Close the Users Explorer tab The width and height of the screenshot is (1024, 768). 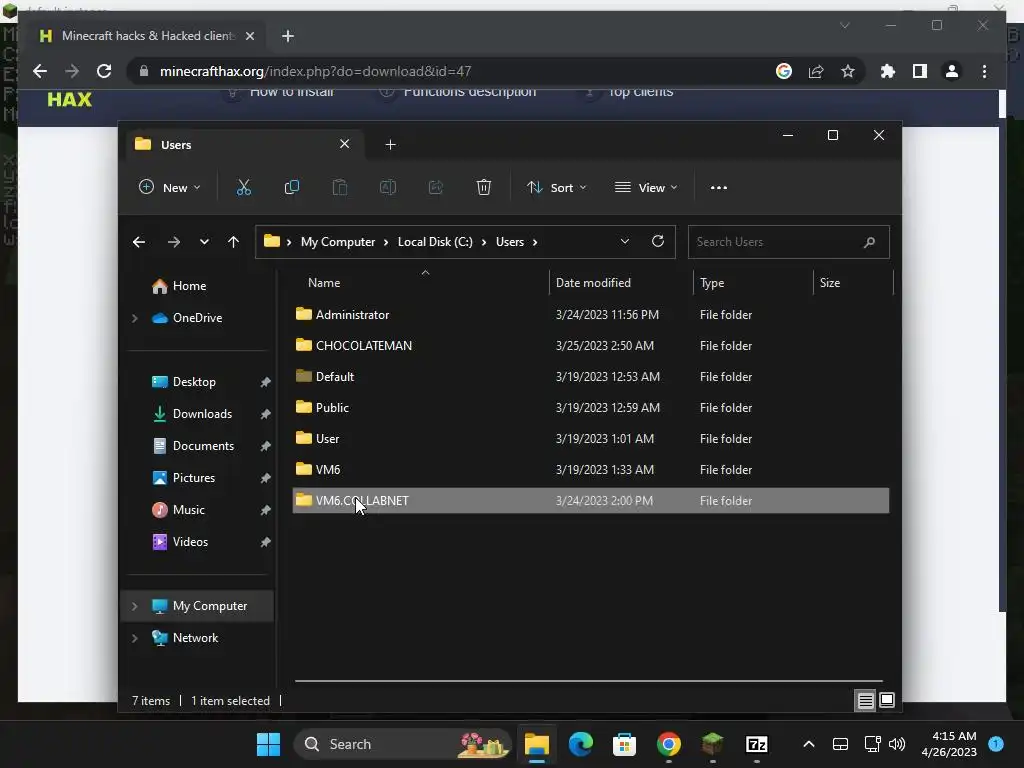(x=344, y=144)
